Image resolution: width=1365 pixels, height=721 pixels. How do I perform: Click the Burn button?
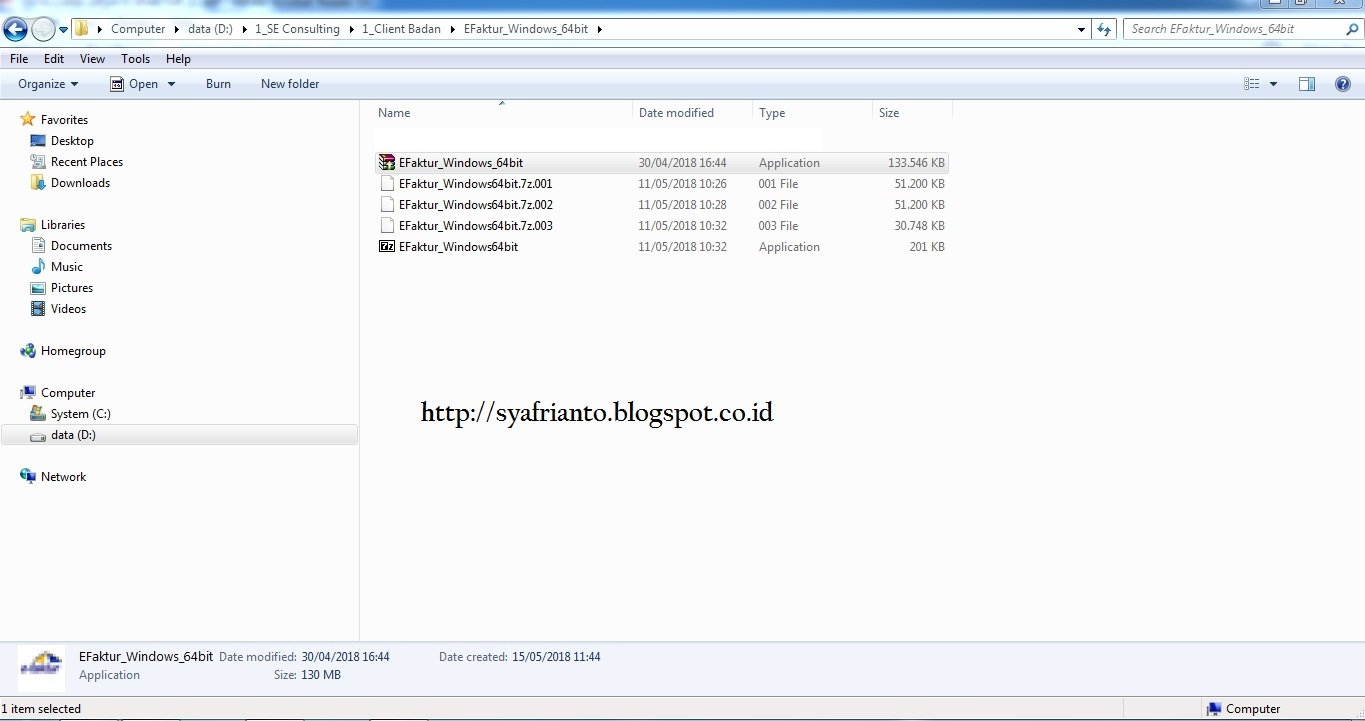point(218,84)
